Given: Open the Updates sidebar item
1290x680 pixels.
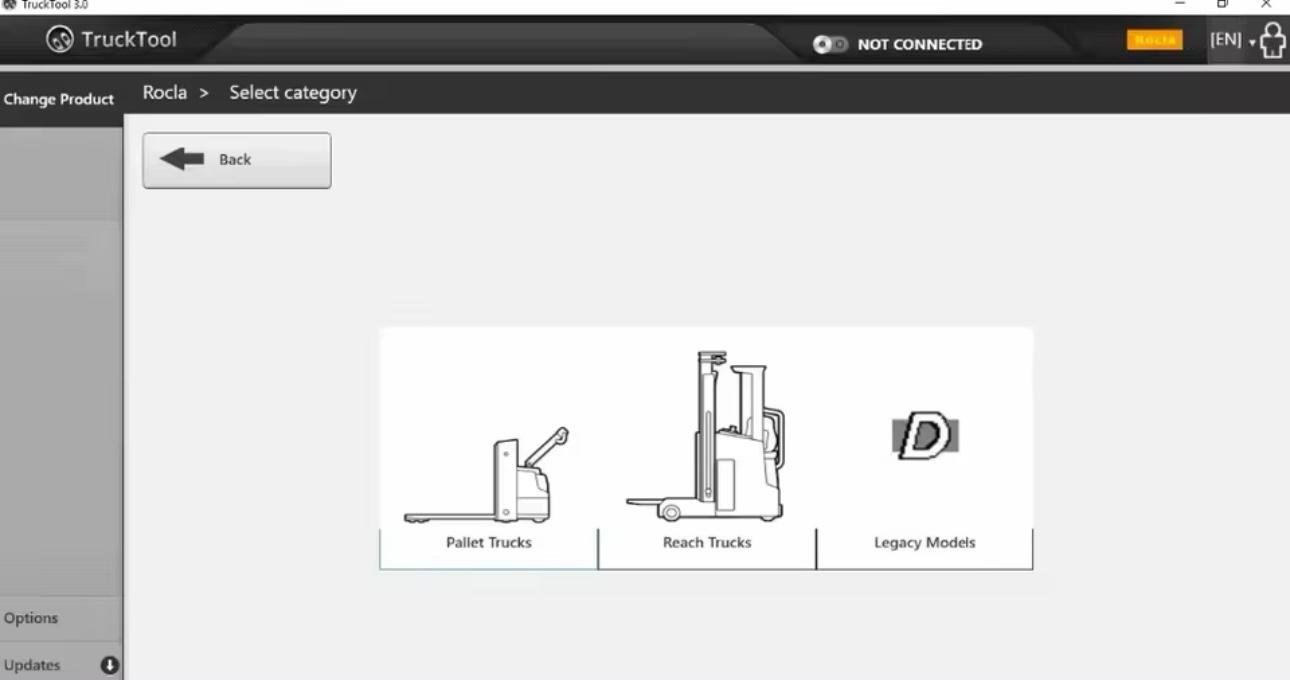Looking at the screenshot, I should (32, 665).
